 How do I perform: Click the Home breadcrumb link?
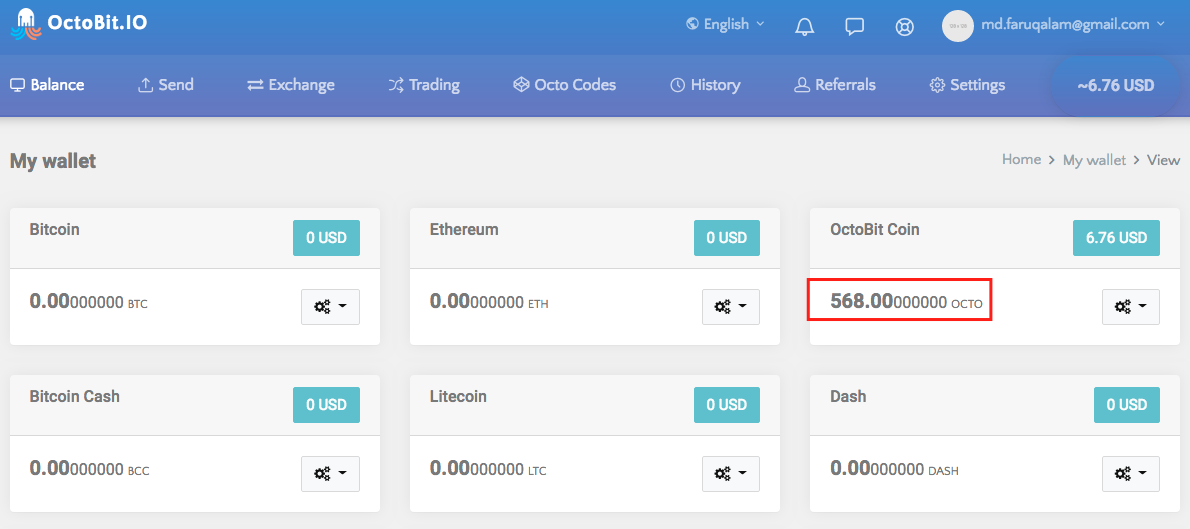pos(1022,159)
